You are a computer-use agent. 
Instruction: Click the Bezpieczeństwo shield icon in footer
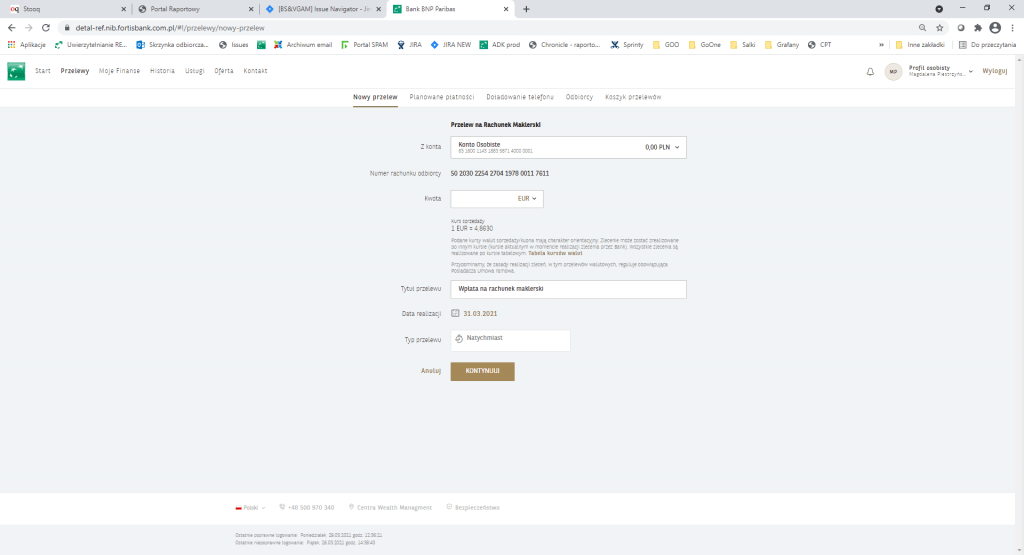point(449,508)
